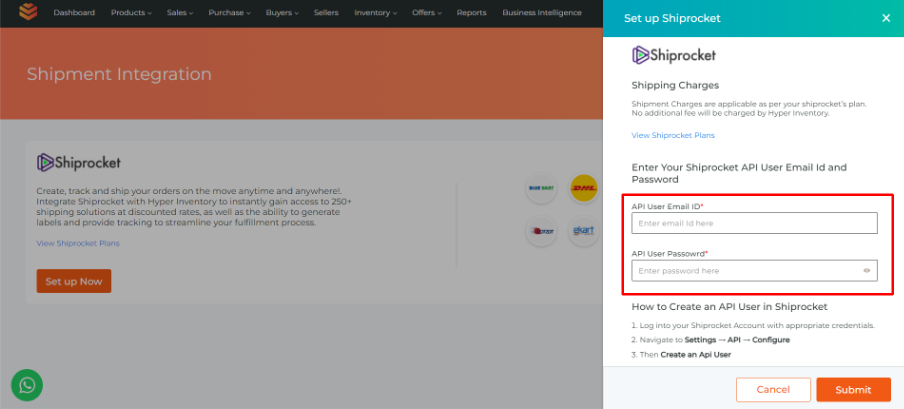Open the Sellers menu item
Image resolution: width=904 pixels, height=409 pixels.
coord(326,13)
